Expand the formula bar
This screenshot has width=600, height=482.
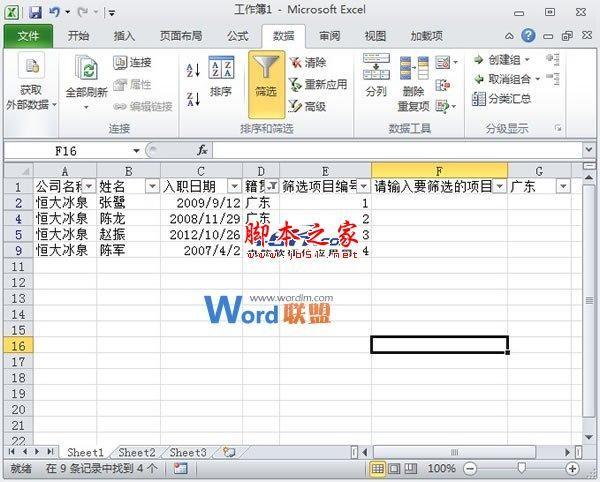tap(589, 150)
